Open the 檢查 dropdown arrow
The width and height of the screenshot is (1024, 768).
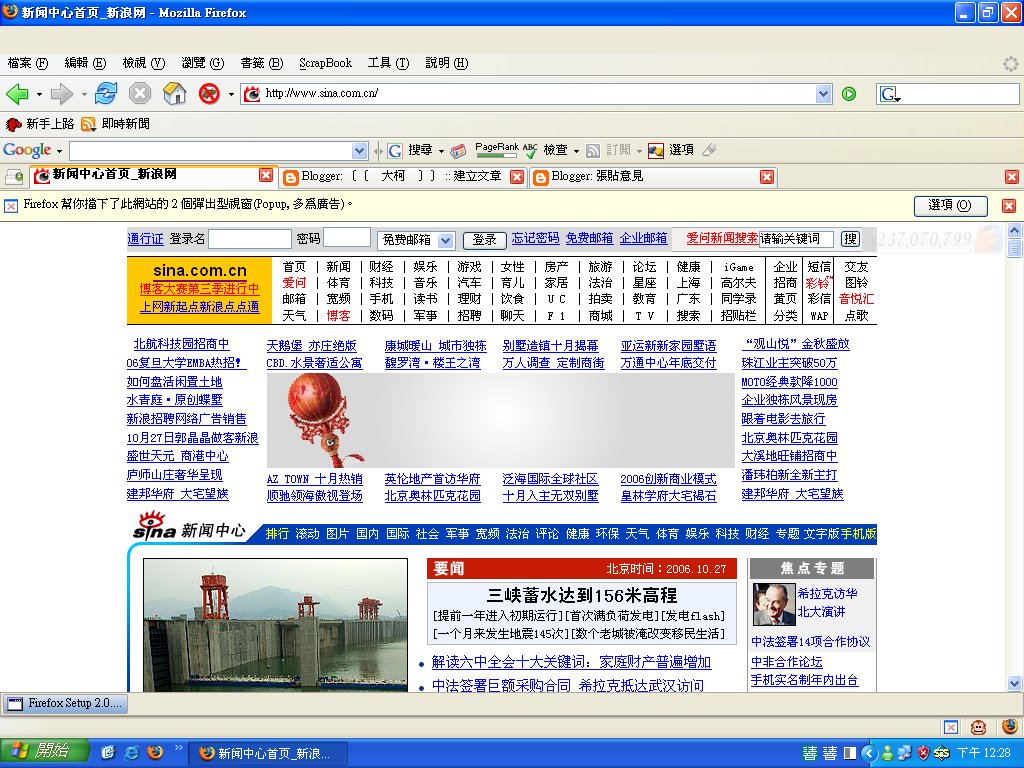click(576, 152)
